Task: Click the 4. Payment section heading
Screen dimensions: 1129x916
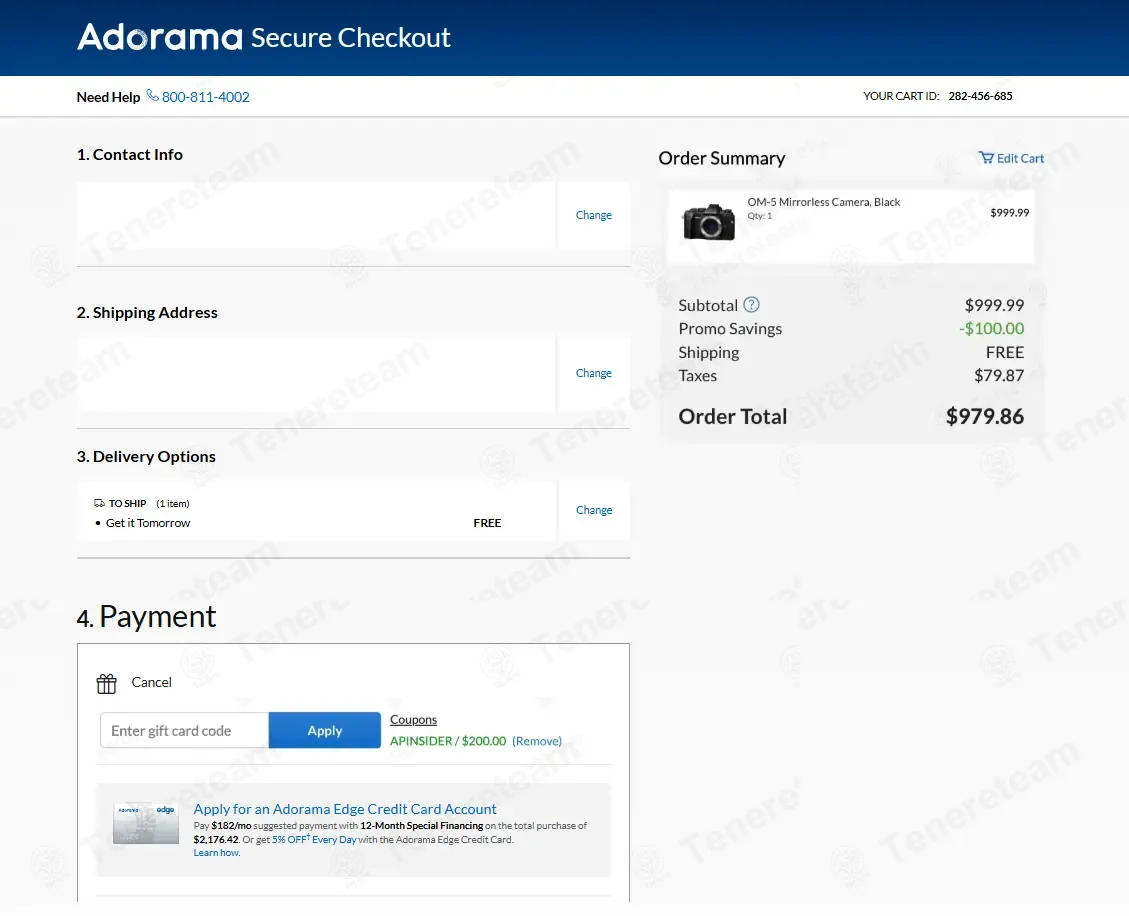Action: click(x=146, y=616)
